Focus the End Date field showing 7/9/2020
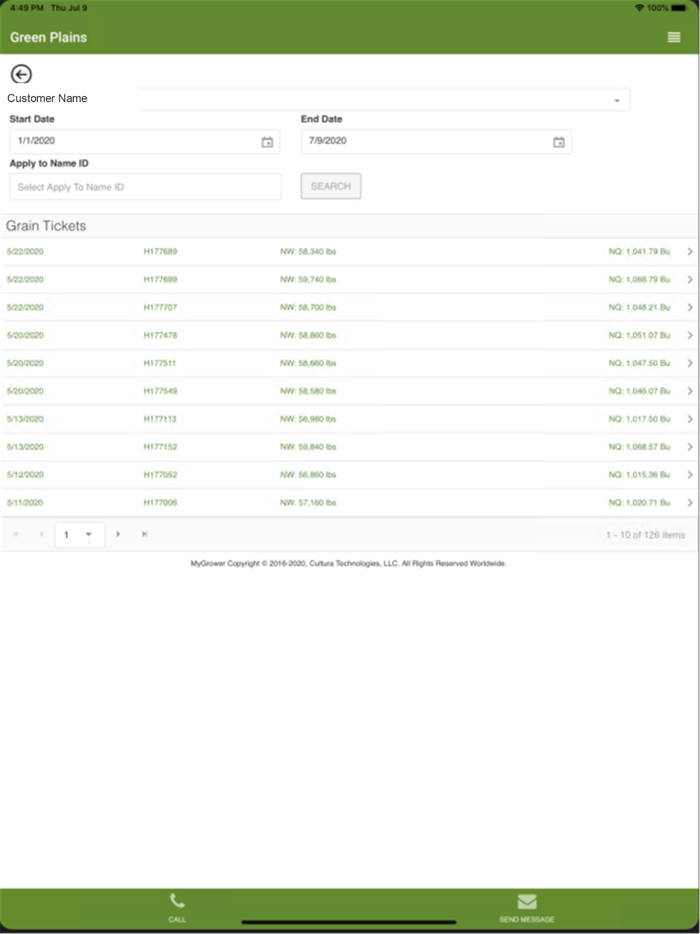The width and height of the screenshot is (700, 934). tap(436, 142)
